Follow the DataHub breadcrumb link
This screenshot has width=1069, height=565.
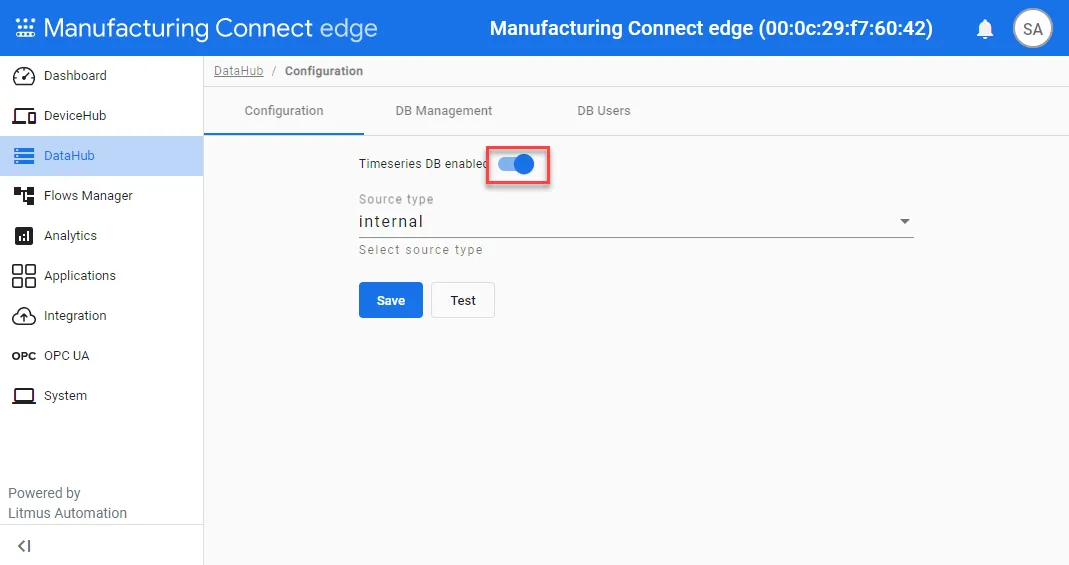239,71
